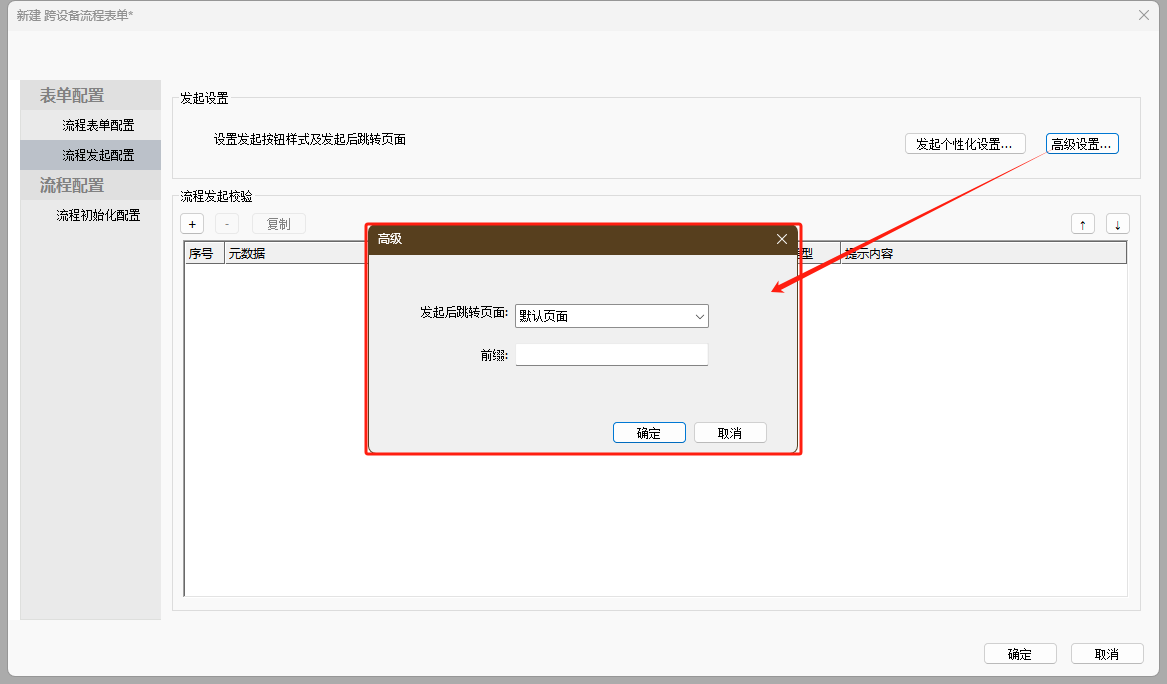
Task: Click the plus button to add a validation row
Action: [192, 224]
